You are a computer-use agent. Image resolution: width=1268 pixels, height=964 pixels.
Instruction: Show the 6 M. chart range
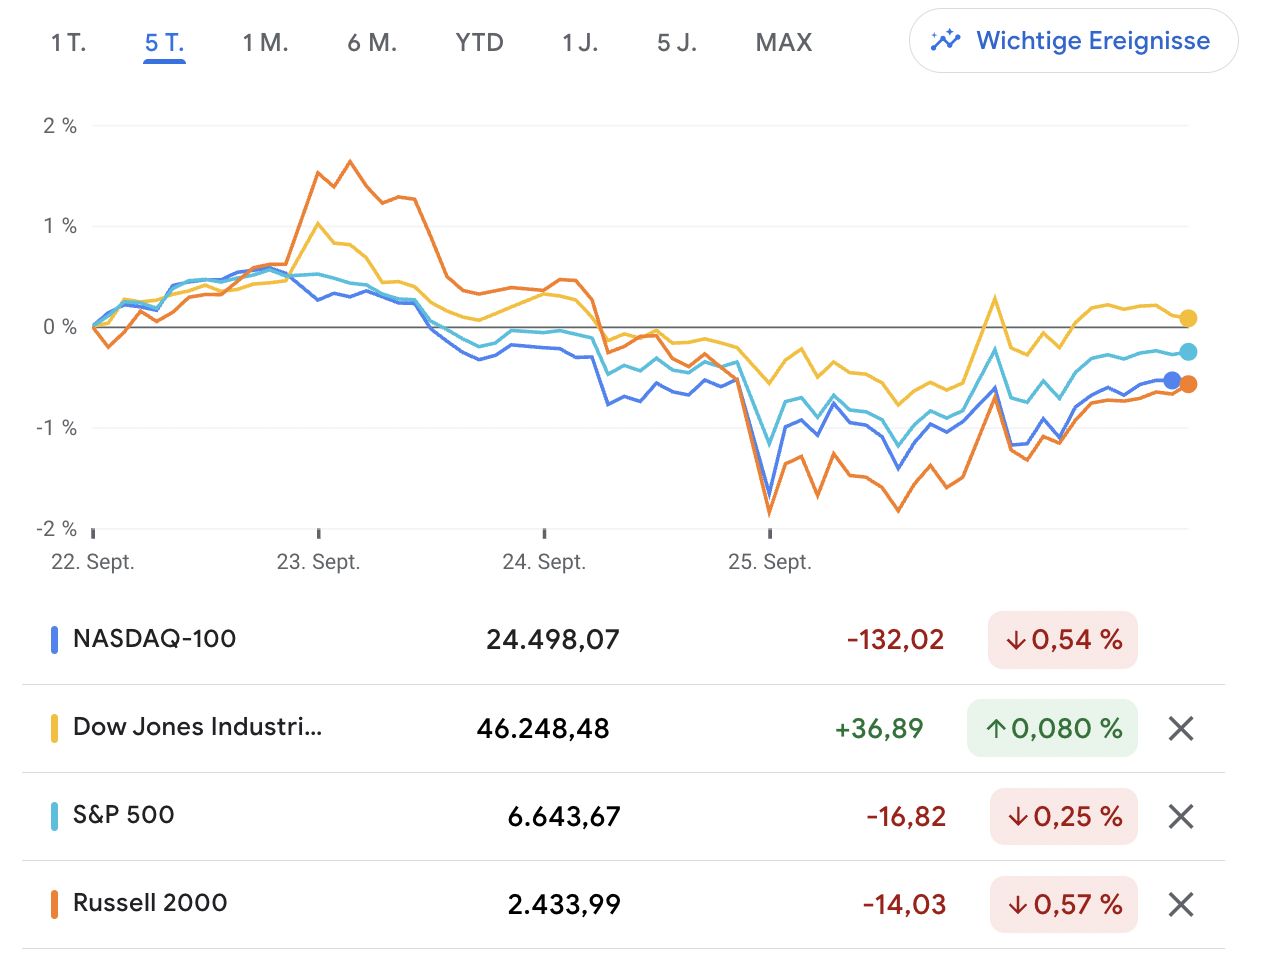(372, 43)
